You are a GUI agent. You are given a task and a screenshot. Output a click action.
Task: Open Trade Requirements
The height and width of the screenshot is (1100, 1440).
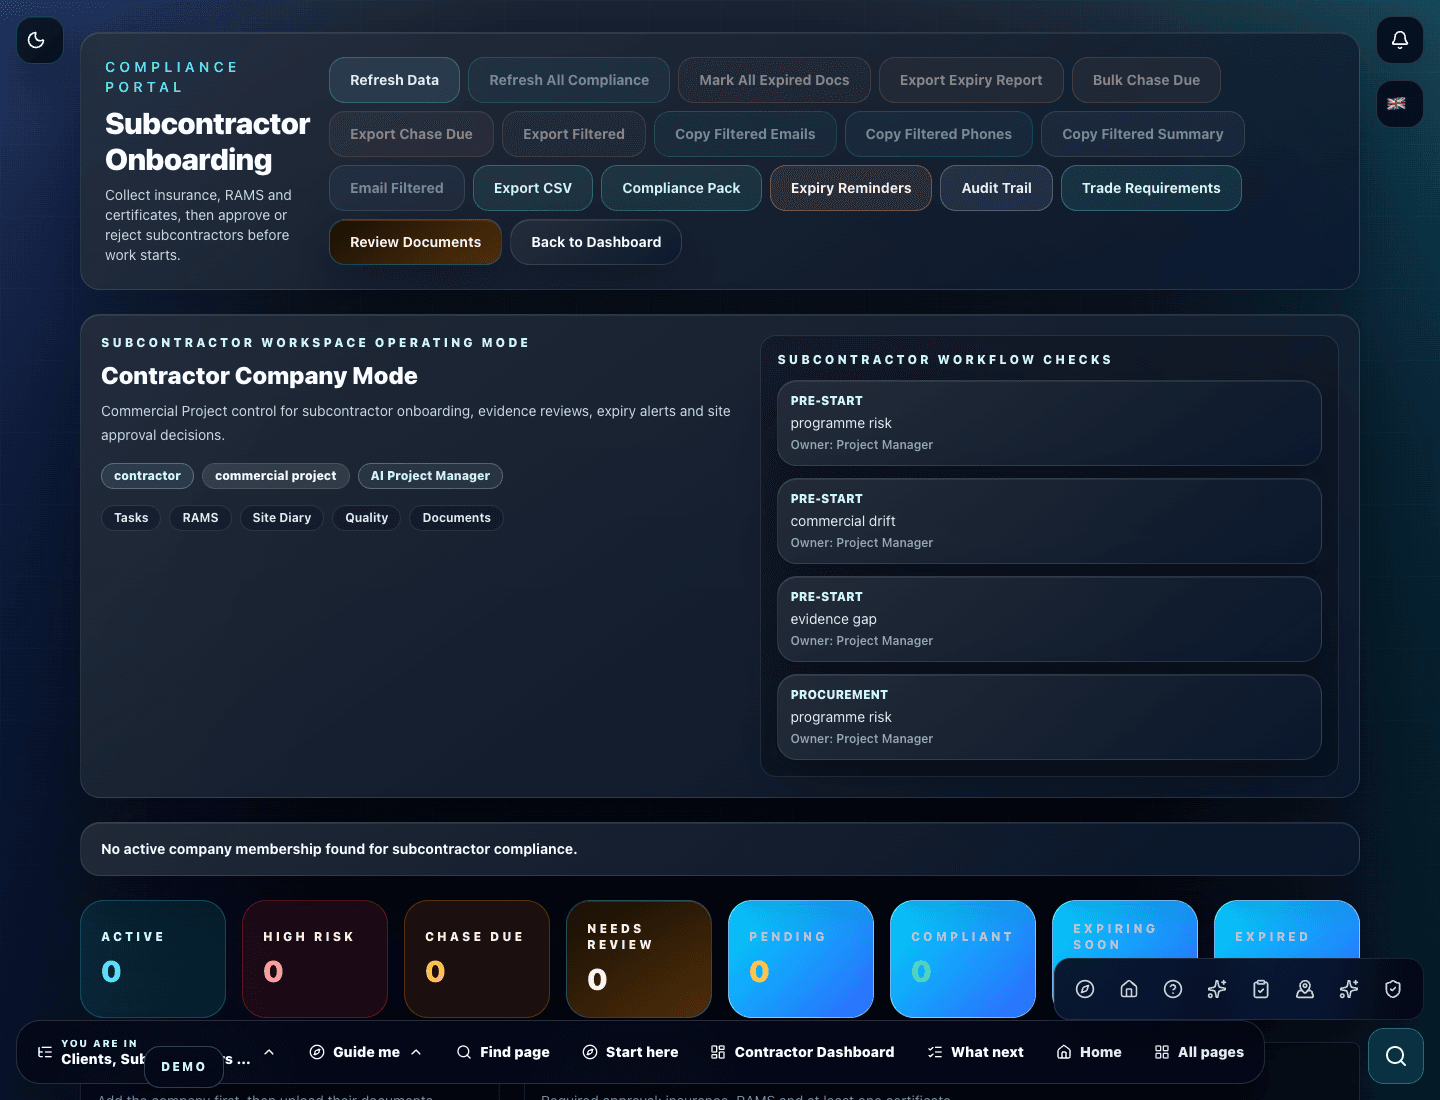[1151, 188]
